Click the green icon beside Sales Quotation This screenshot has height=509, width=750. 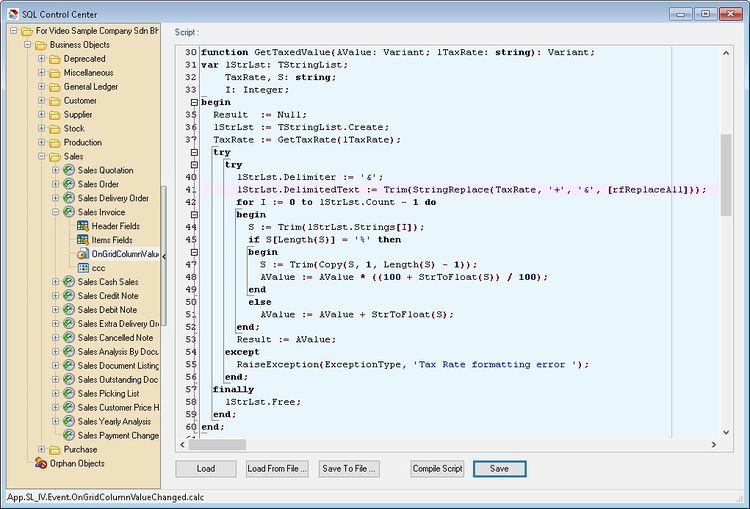pos(69,170)
